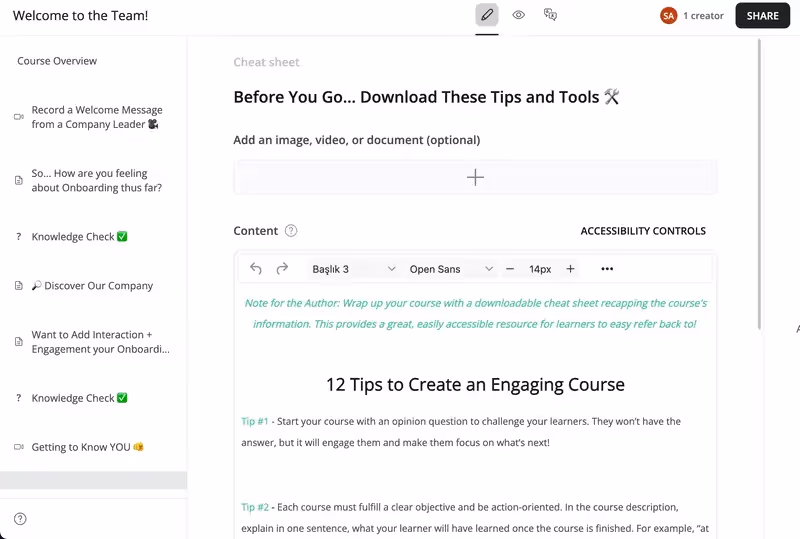Open the help icon at sidebar bottom

(x=20, y=519)
